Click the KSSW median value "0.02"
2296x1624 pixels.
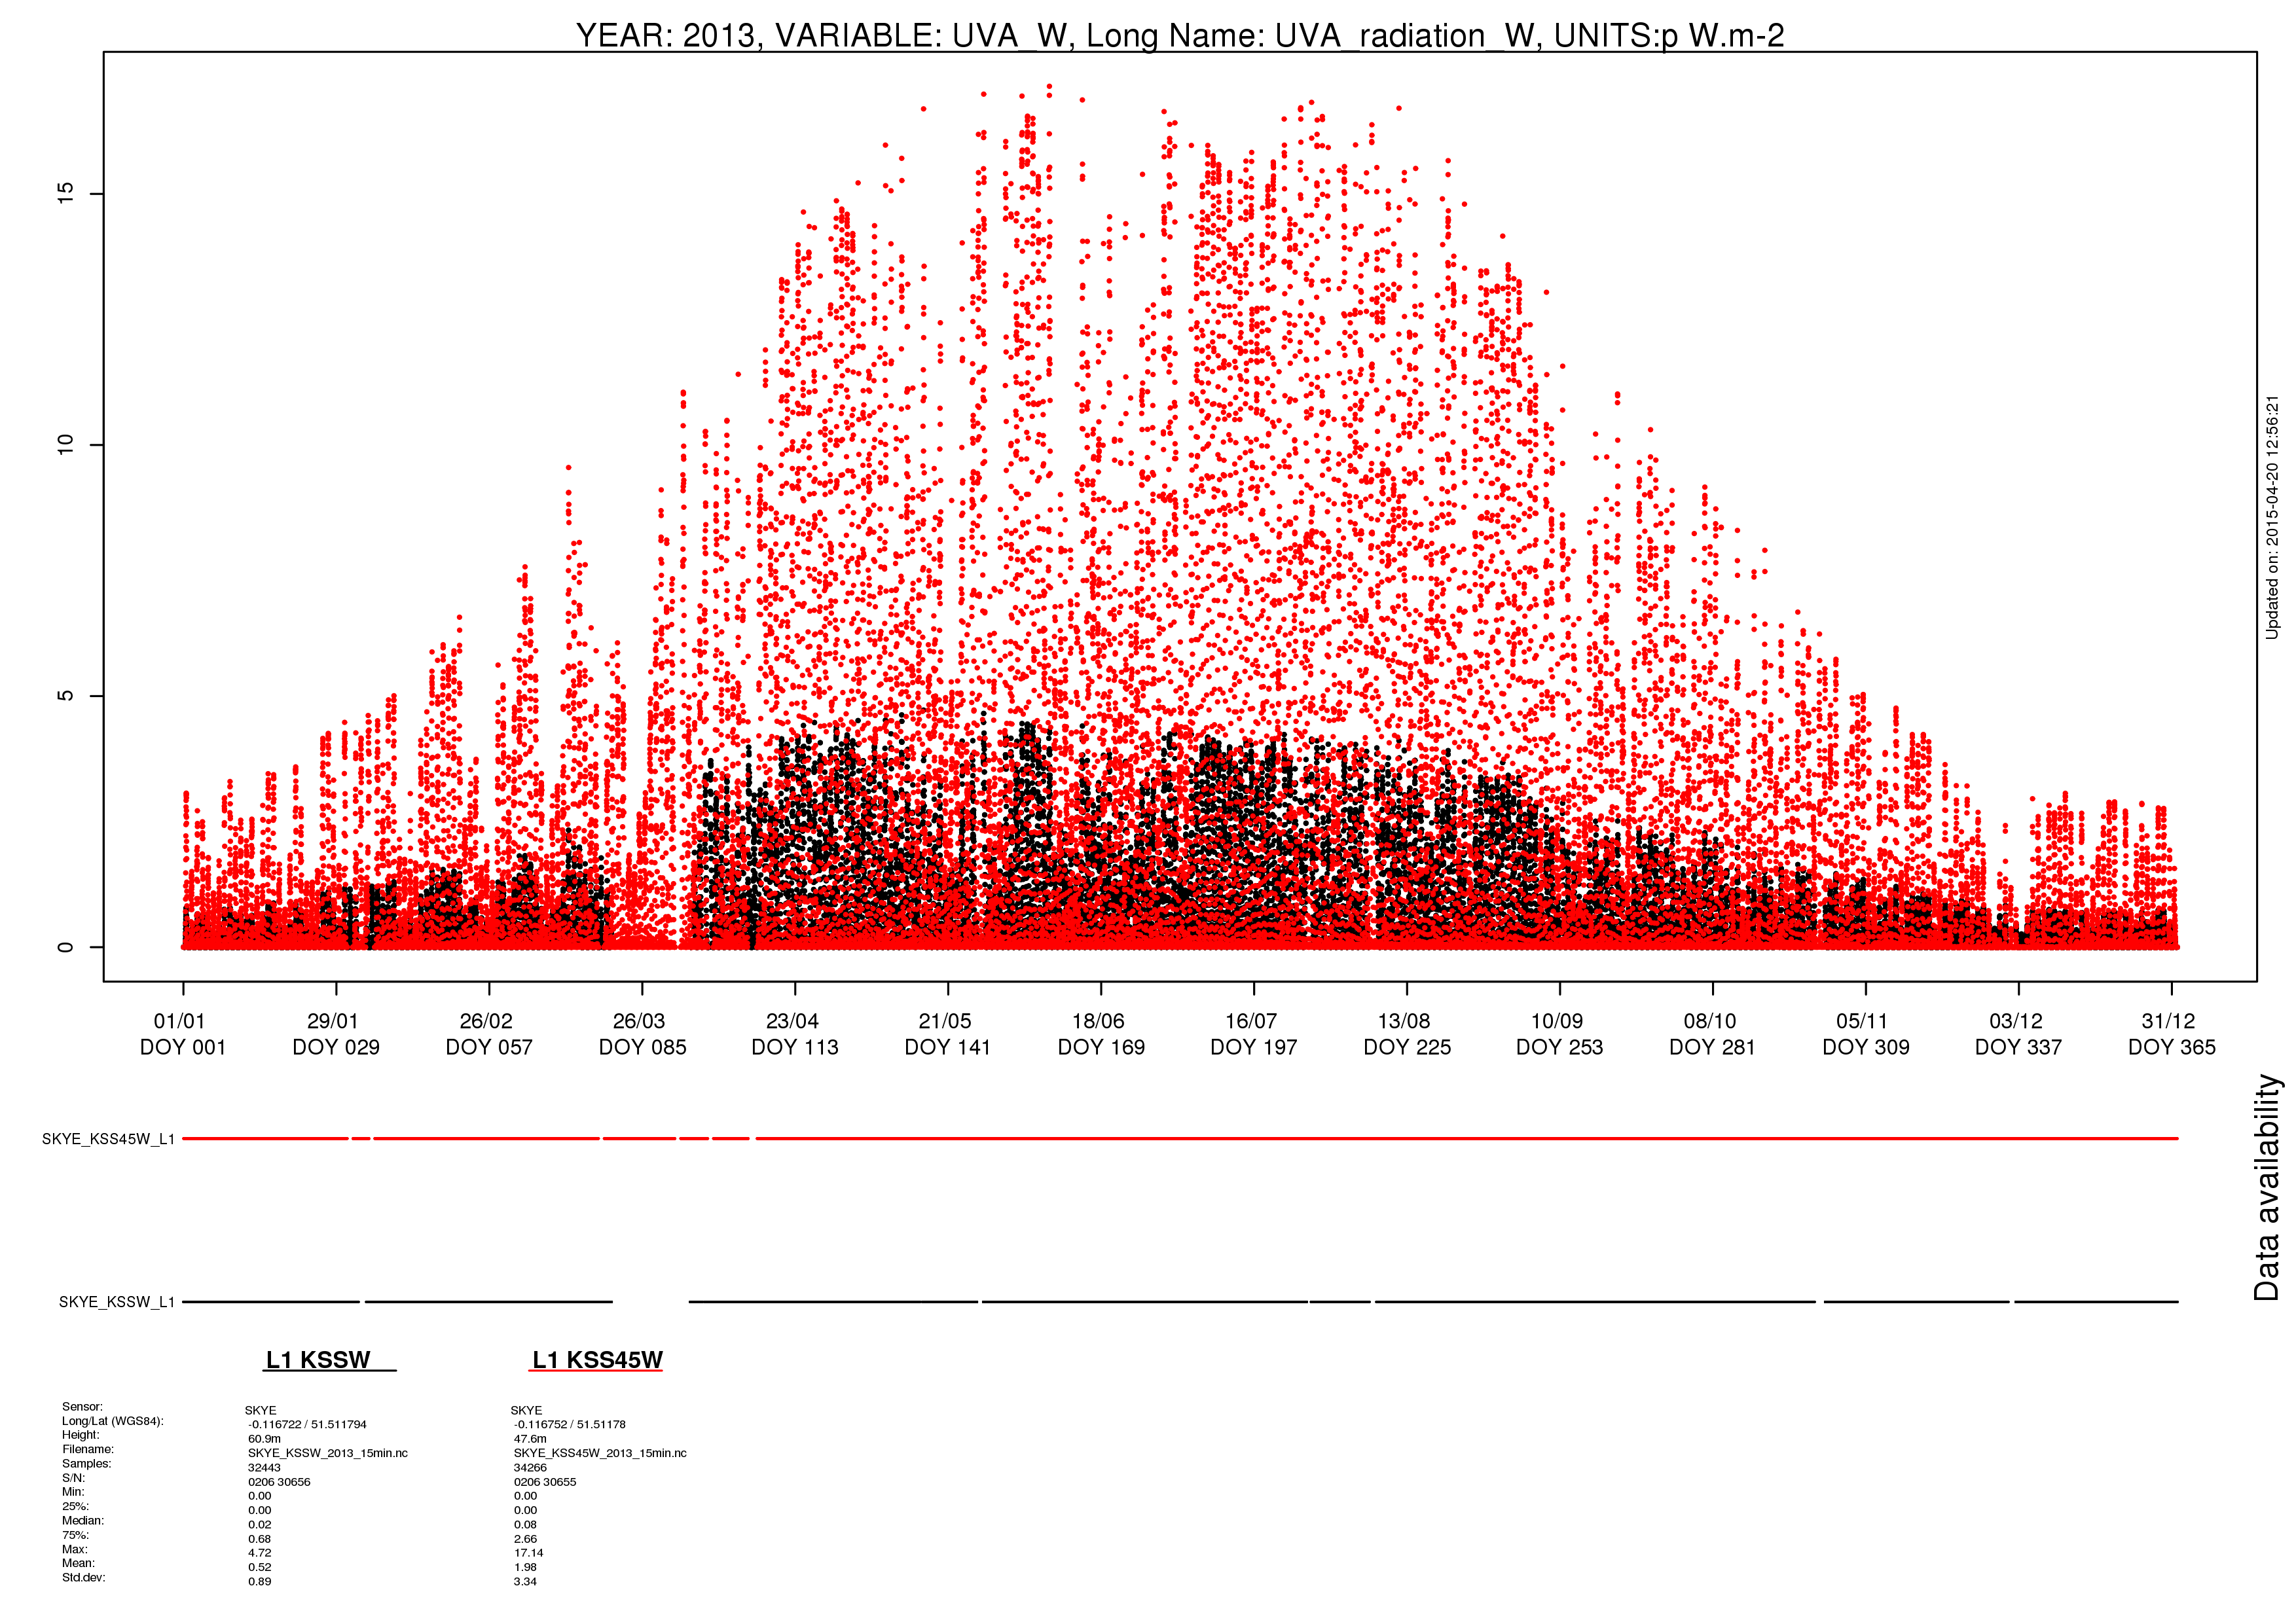click(x=260, y=1525)
